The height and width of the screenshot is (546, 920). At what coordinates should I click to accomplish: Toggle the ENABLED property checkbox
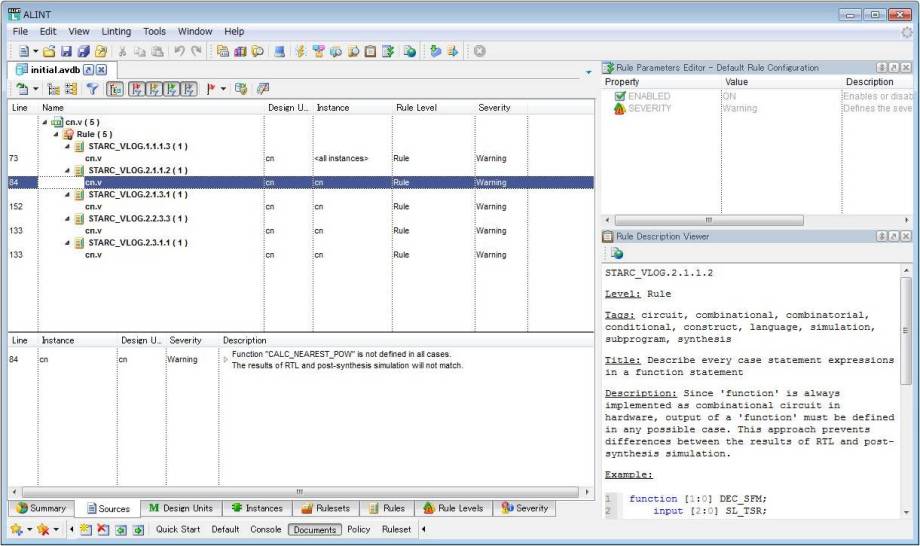coord(620,96)
